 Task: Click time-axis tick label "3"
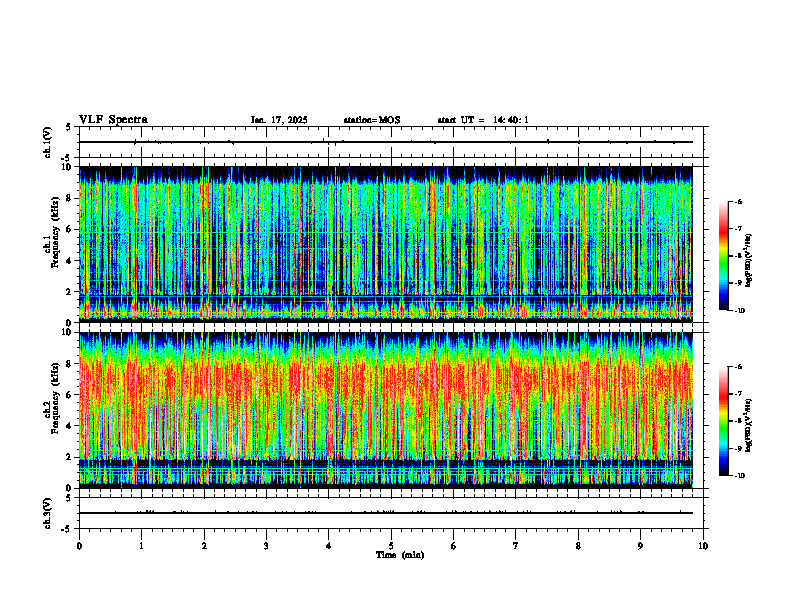click(x=266, y=546)
